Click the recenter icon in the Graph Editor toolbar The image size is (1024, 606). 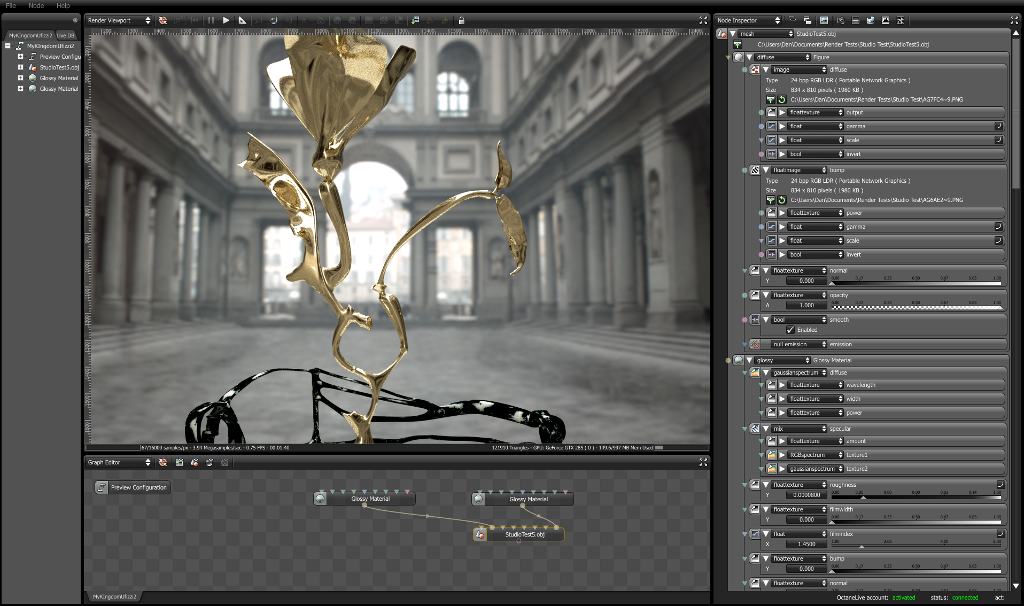(x=163, y=462)
